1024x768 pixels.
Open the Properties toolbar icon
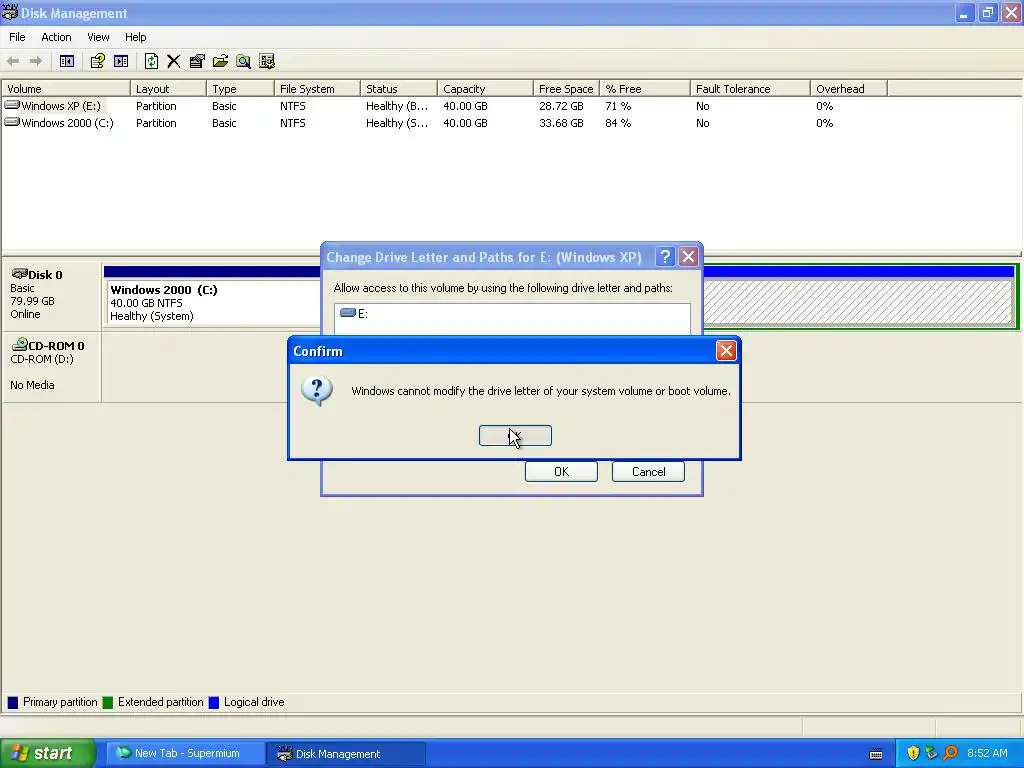197,61
